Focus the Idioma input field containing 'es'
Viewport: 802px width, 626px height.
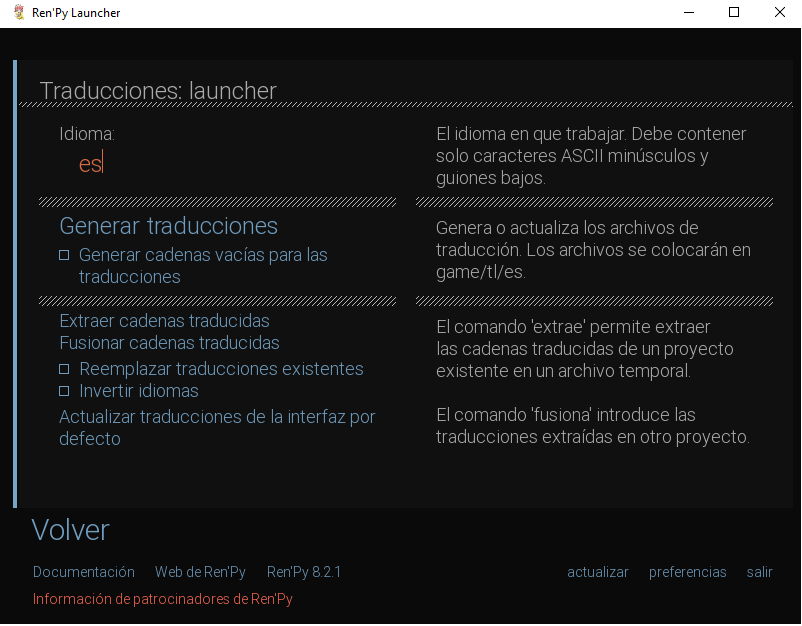click(x=91, y=164)
